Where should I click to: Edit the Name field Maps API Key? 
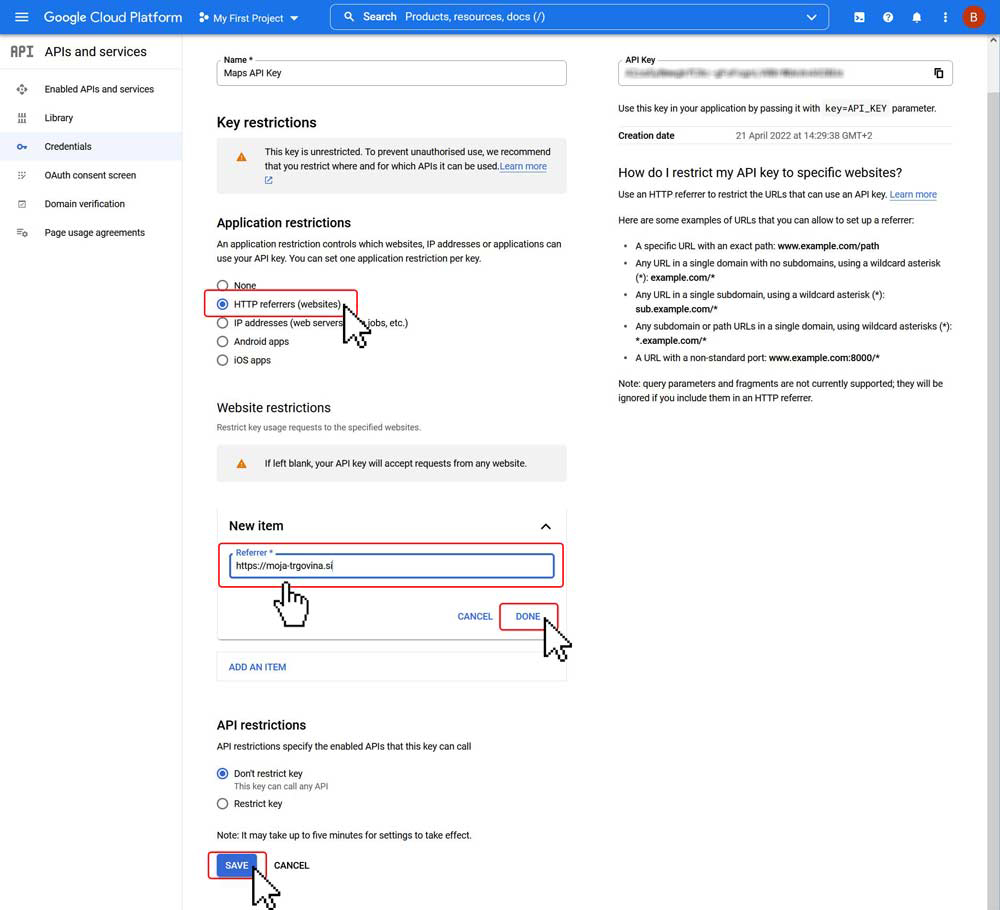point(391,73)
